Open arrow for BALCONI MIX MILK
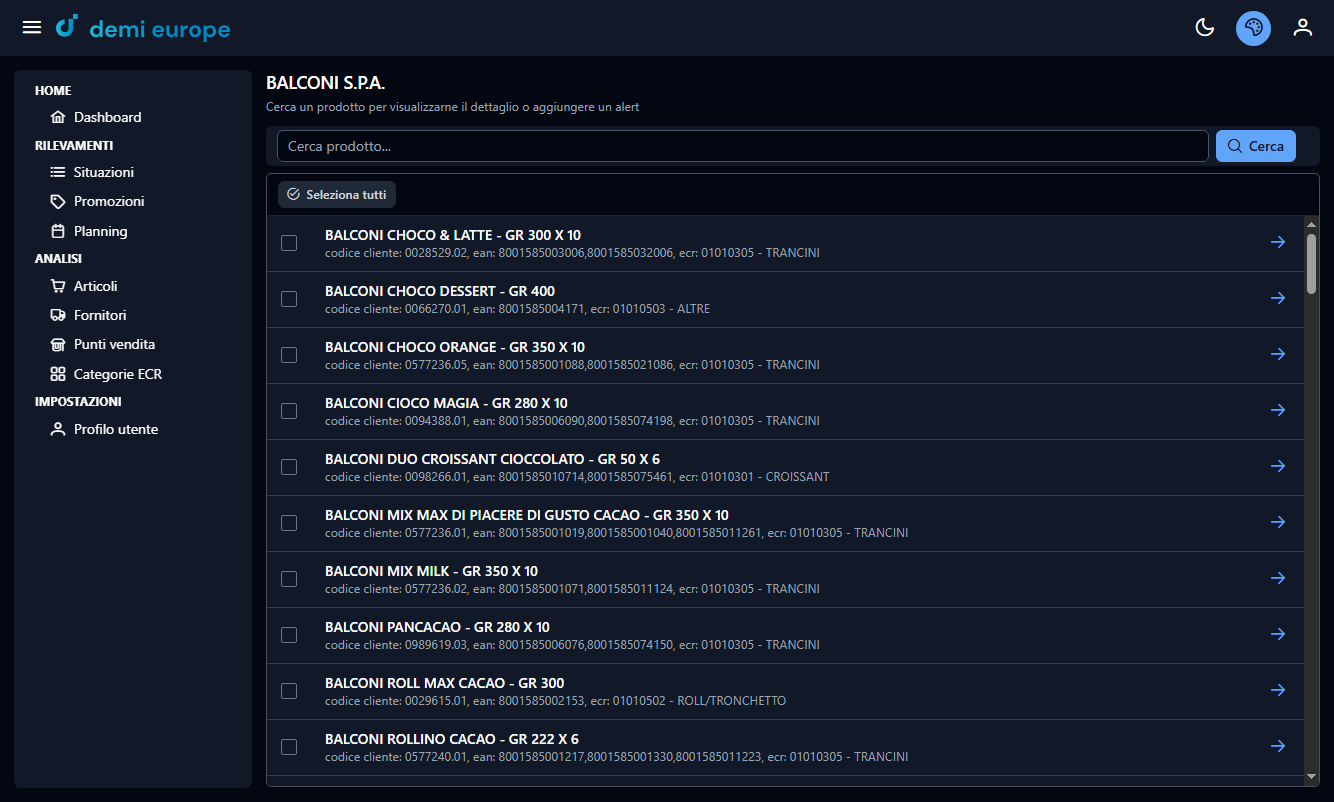This screenshot has width=1334, height=802. [x=1277, y=578]
